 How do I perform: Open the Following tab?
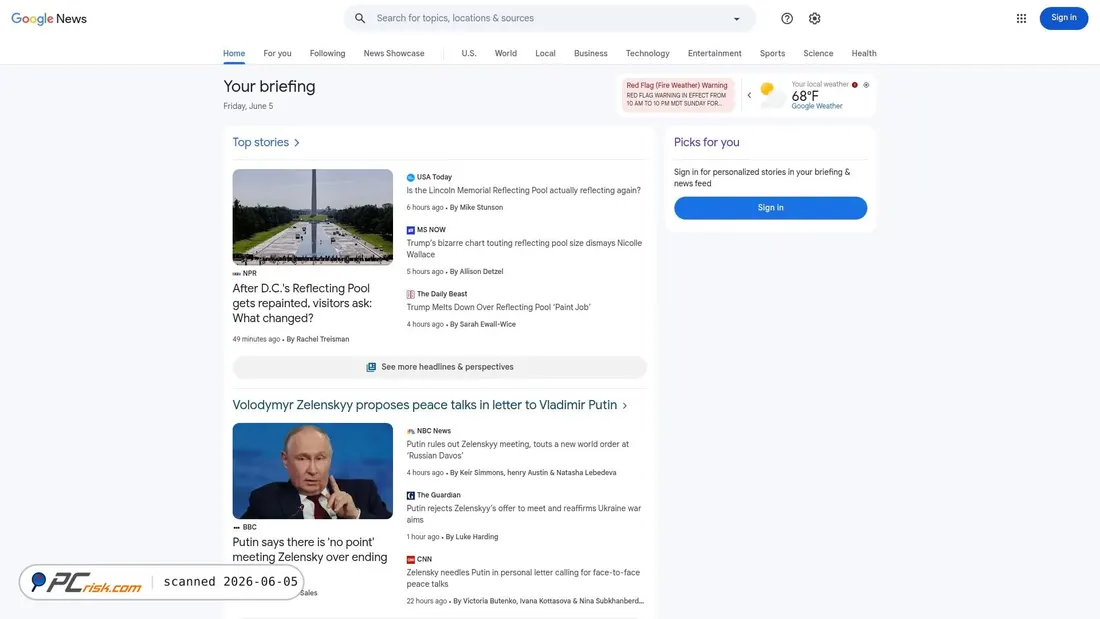click(328, 53)
